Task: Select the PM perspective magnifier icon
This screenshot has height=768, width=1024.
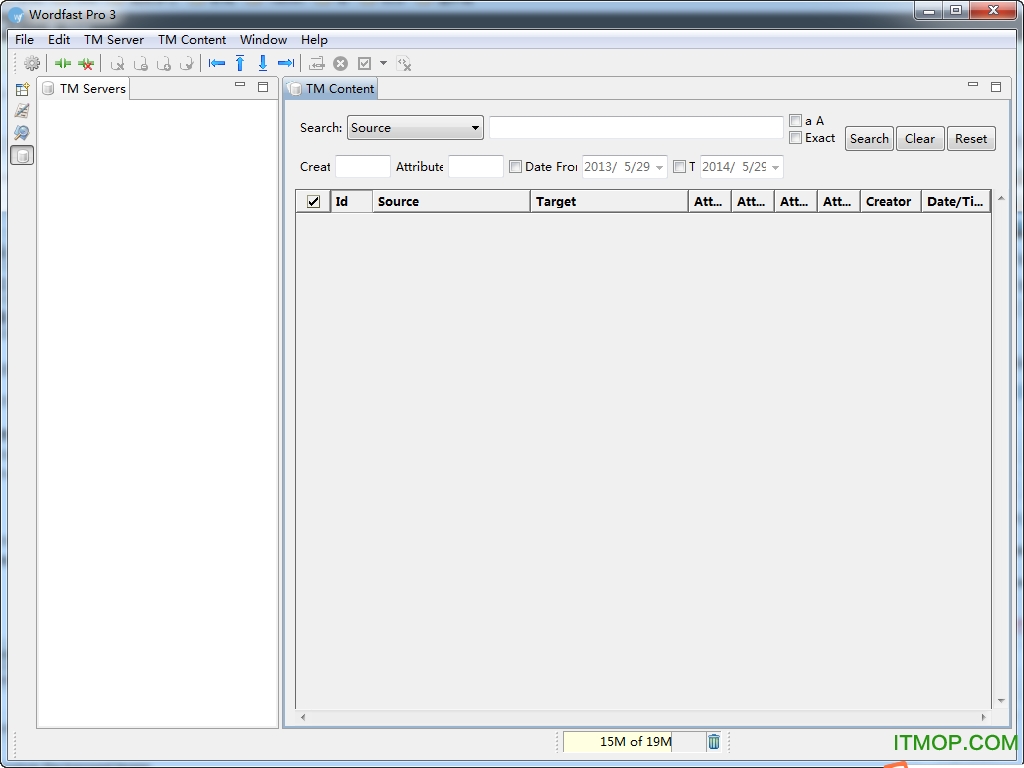Action: tap(22, 132)
